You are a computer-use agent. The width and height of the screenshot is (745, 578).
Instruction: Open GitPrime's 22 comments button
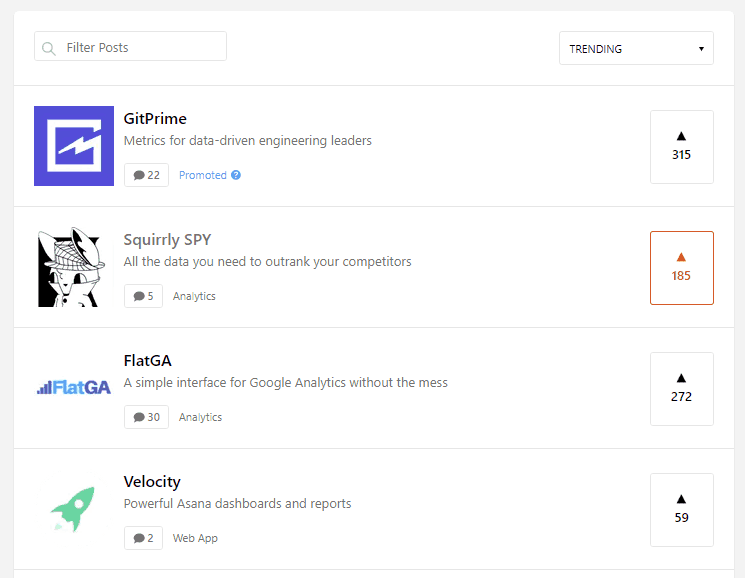point(146,175)
